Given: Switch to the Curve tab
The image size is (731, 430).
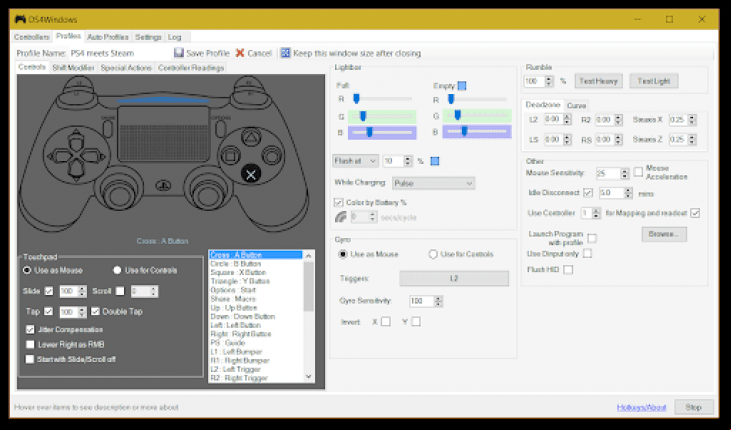Looking at the screenshot, I should 576,105.
